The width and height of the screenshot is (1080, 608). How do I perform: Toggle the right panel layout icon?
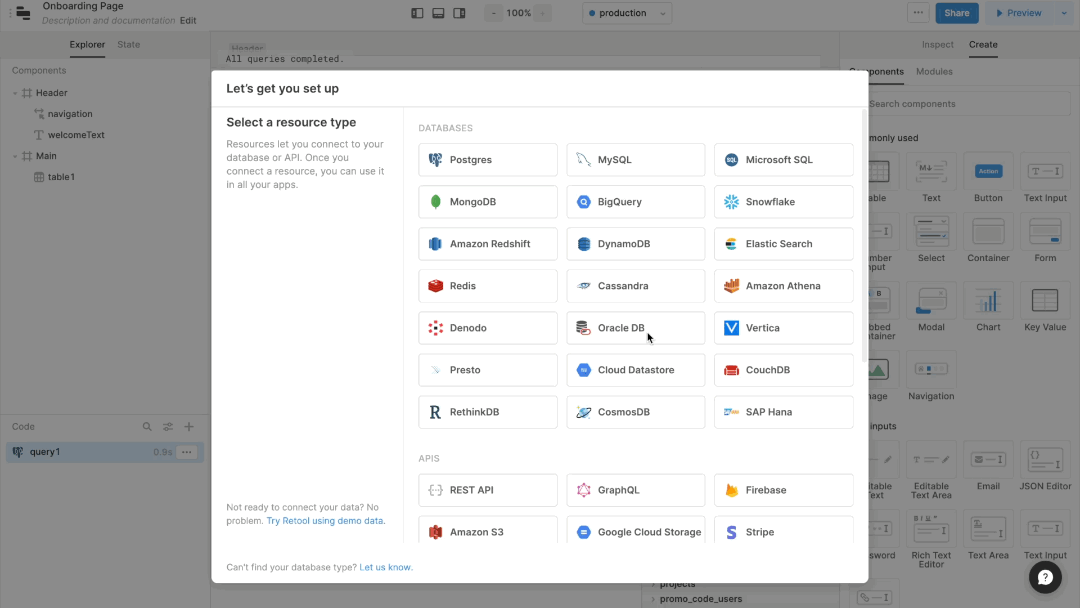(459, 13)
